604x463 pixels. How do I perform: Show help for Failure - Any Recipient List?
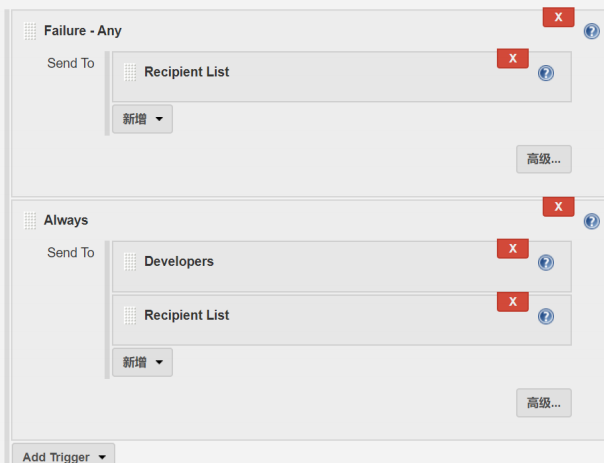point(545,73)
